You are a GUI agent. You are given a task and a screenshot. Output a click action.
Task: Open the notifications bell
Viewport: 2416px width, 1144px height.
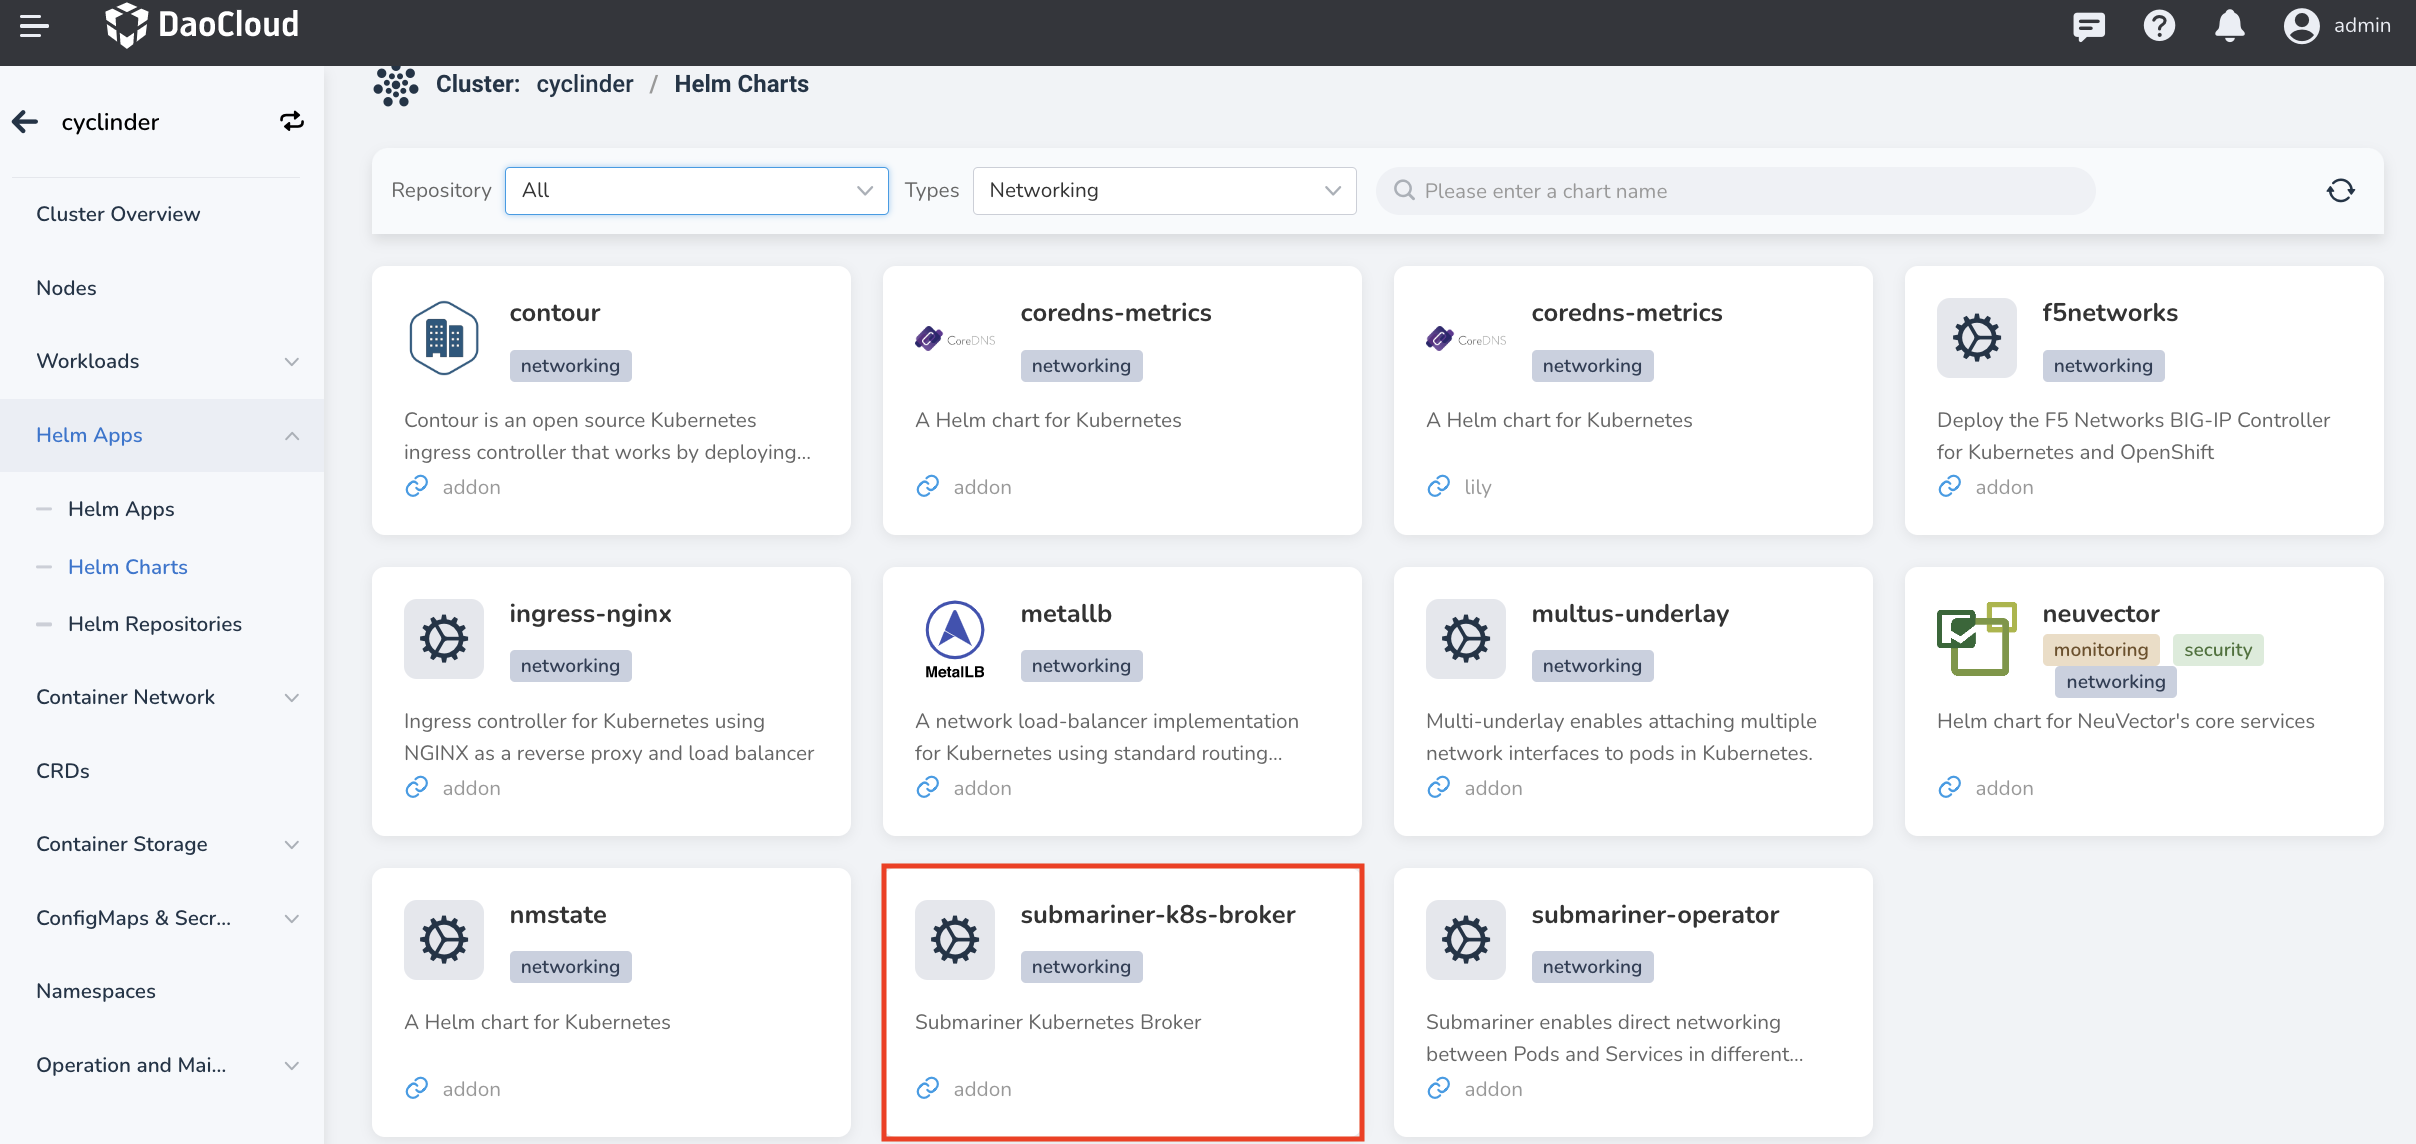(x=2229, y=26)
